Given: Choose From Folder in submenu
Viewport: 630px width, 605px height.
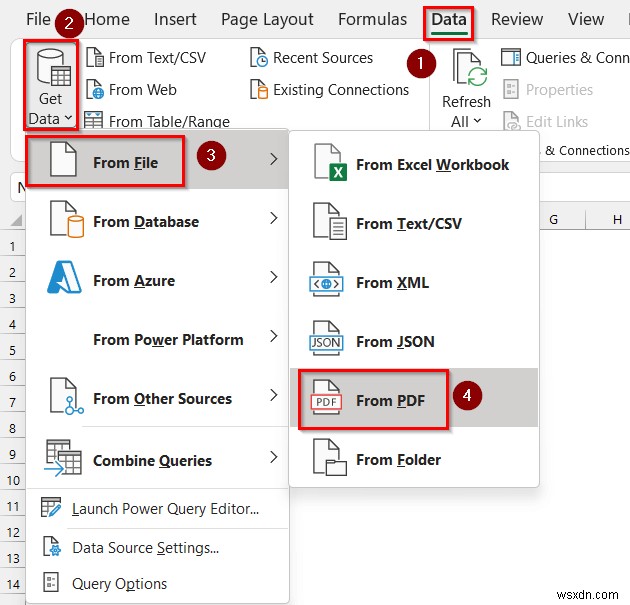Looking at the screenshot, I should pyautogui.click(x=414, y=459).
